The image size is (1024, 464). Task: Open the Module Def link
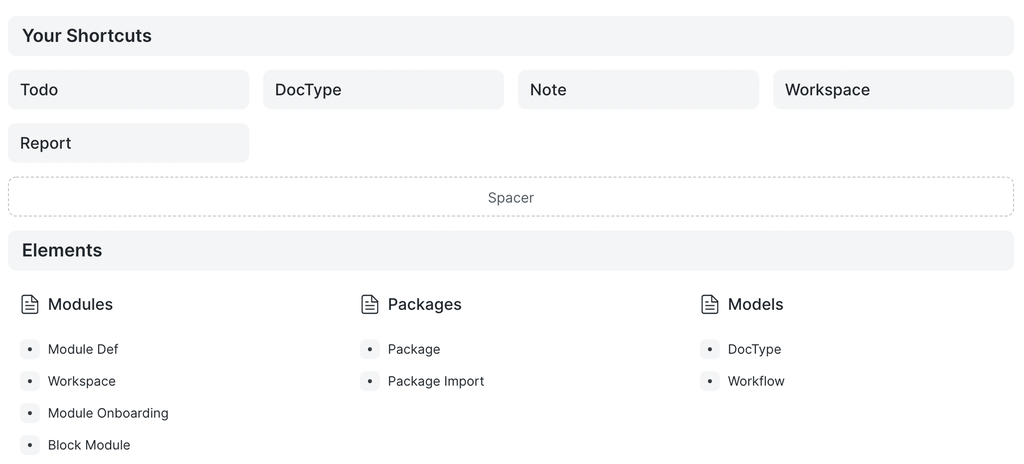[83, 349]
